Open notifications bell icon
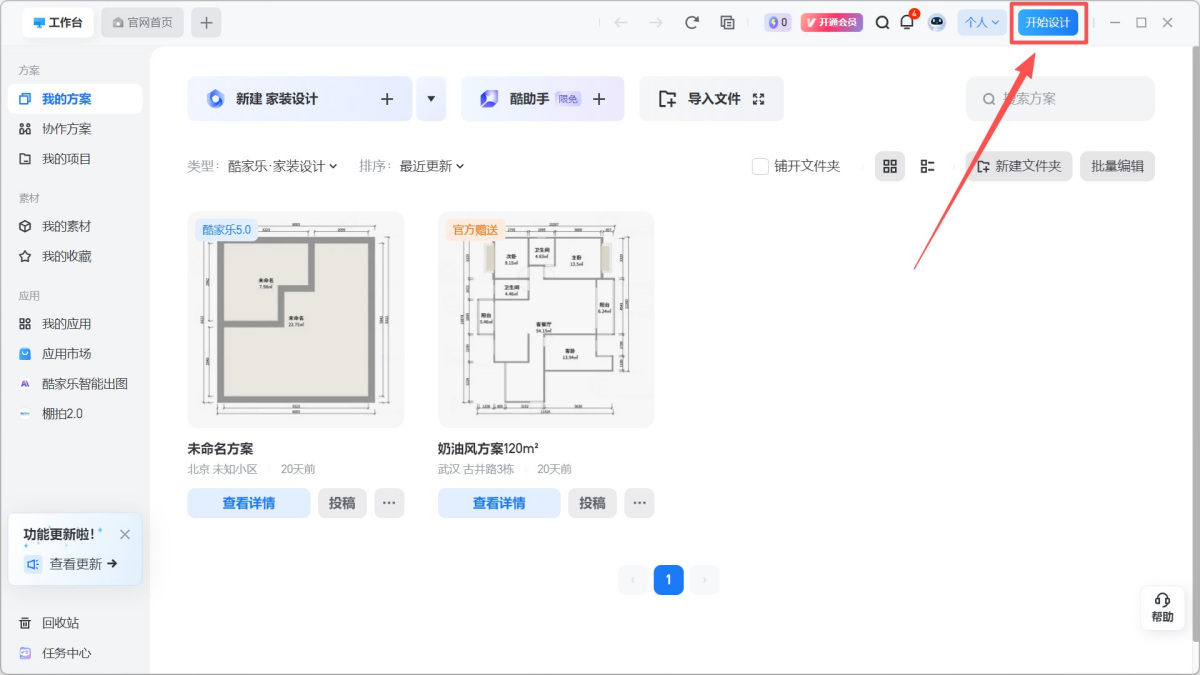The width and height of the screenshot is (1200, 675). pyautogui.click(x=907, y=23)
